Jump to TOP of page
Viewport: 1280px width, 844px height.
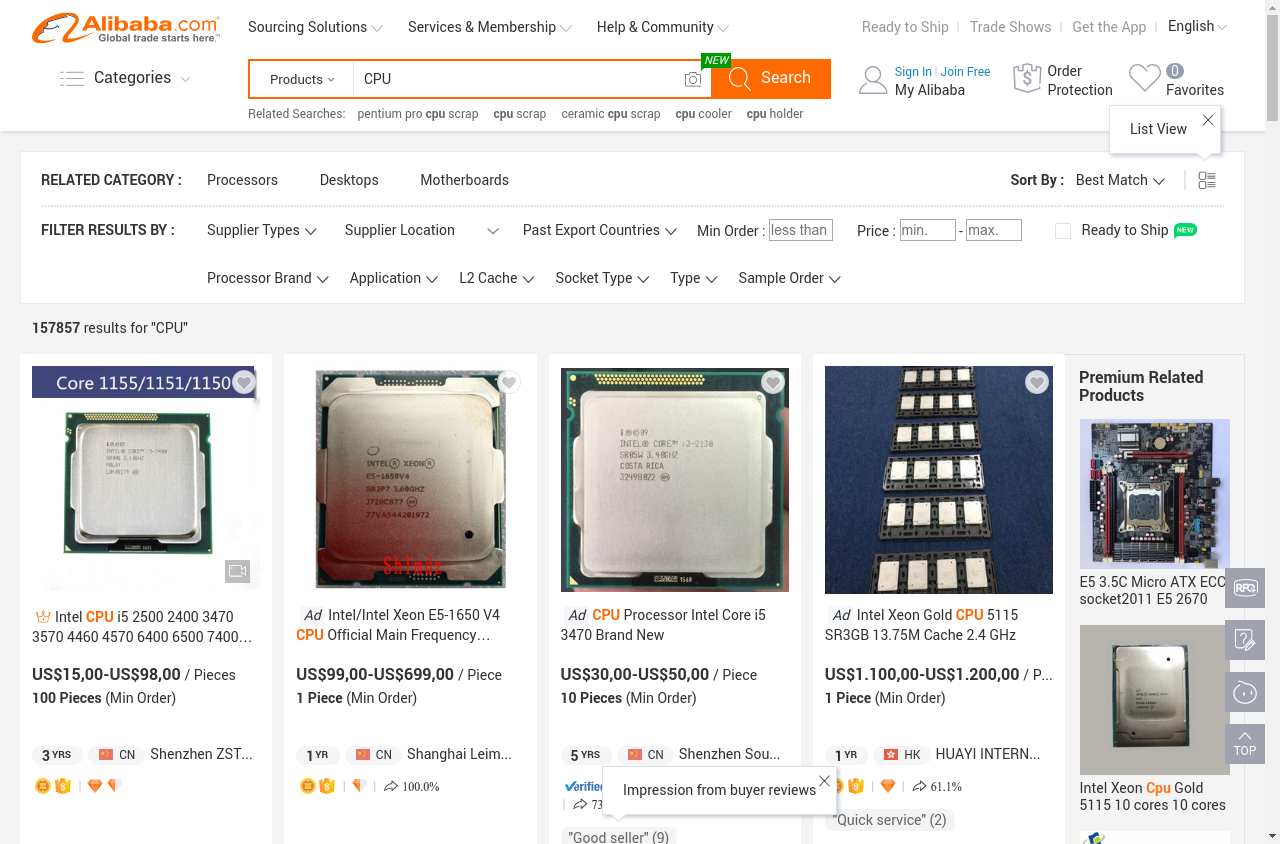point(1245,744)
